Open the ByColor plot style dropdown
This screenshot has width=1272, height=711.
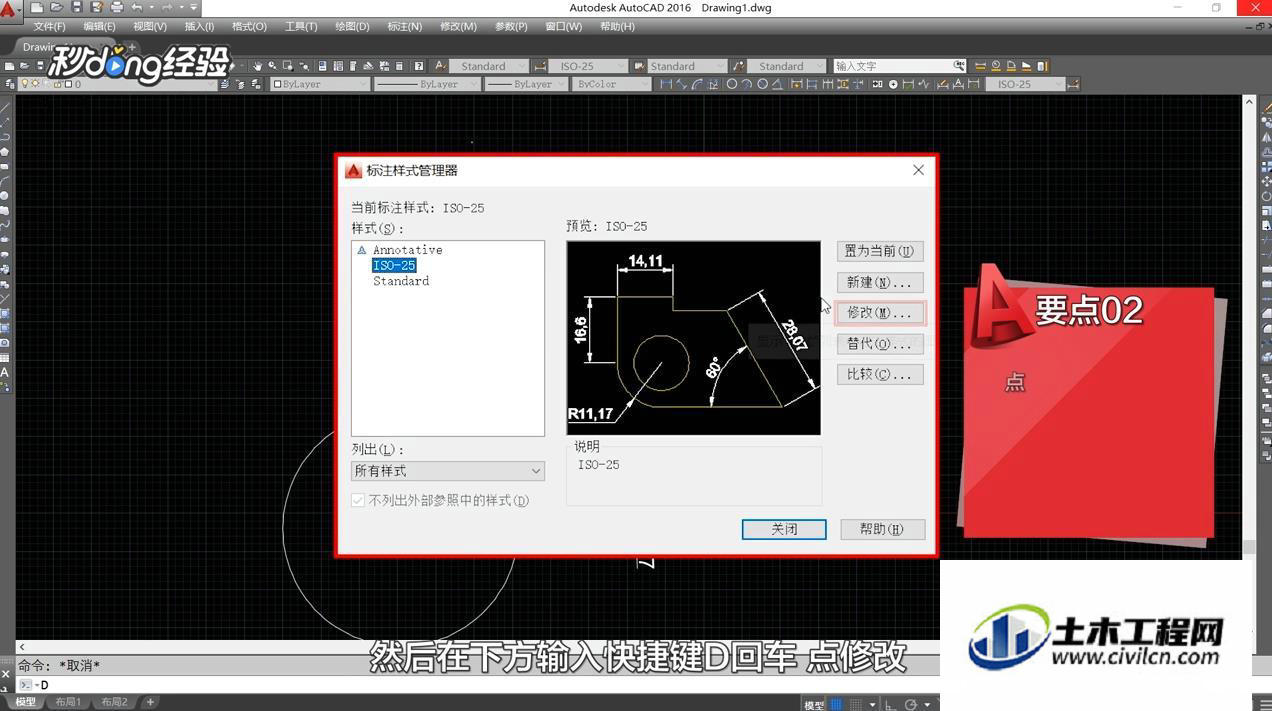point(613,84)
